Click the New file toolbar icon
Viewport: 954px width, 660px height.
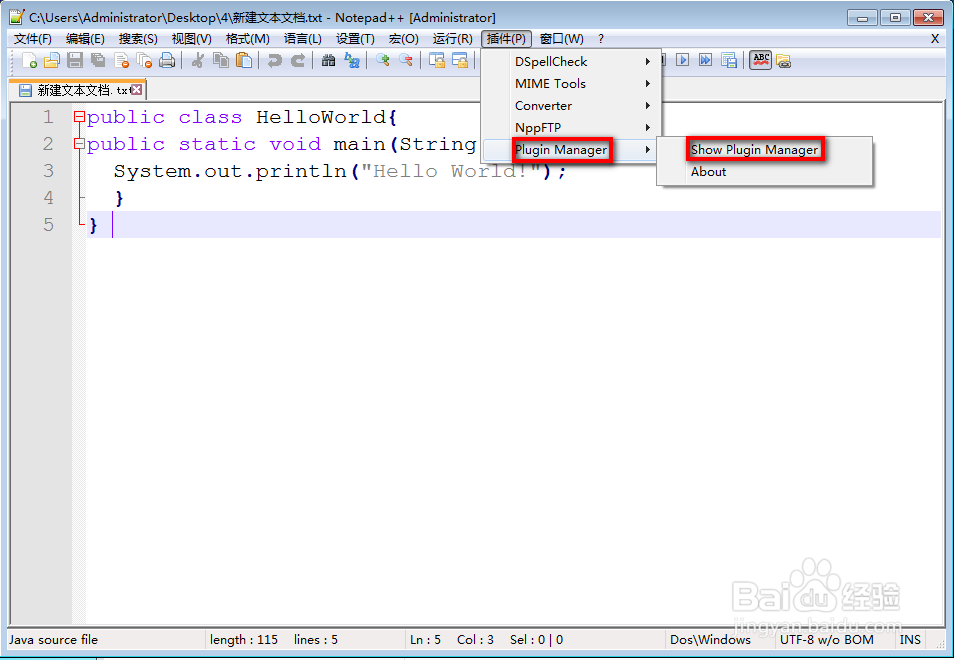[x=29, y=60]
